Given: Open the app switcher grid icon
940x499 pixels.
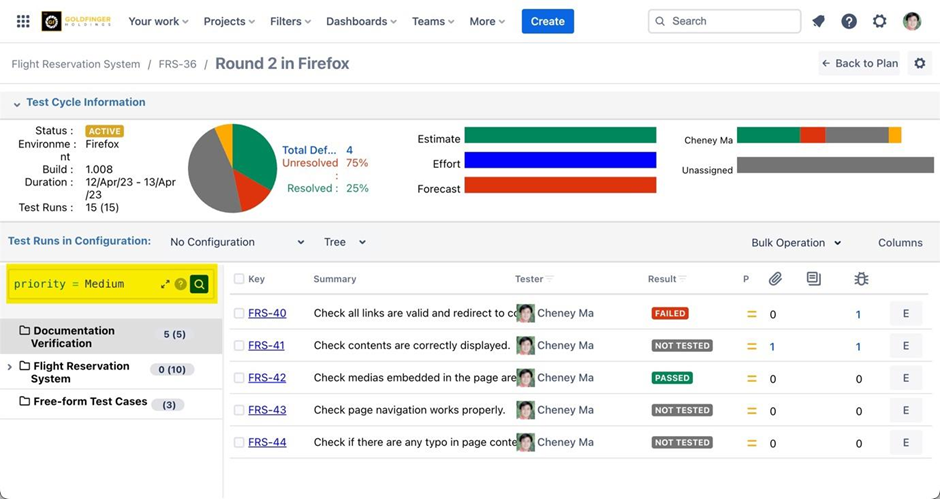Looking at the screenshot, I should [x=23, y=21].
